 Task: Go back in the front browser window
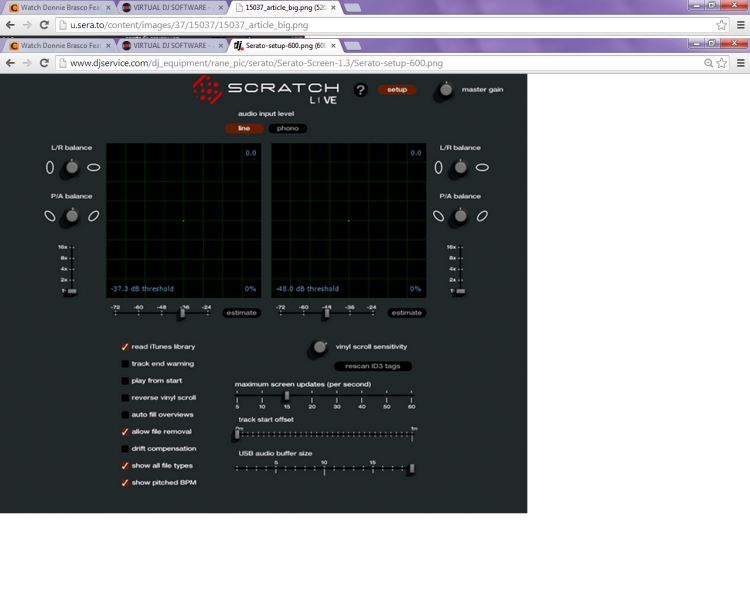(10, 63)
